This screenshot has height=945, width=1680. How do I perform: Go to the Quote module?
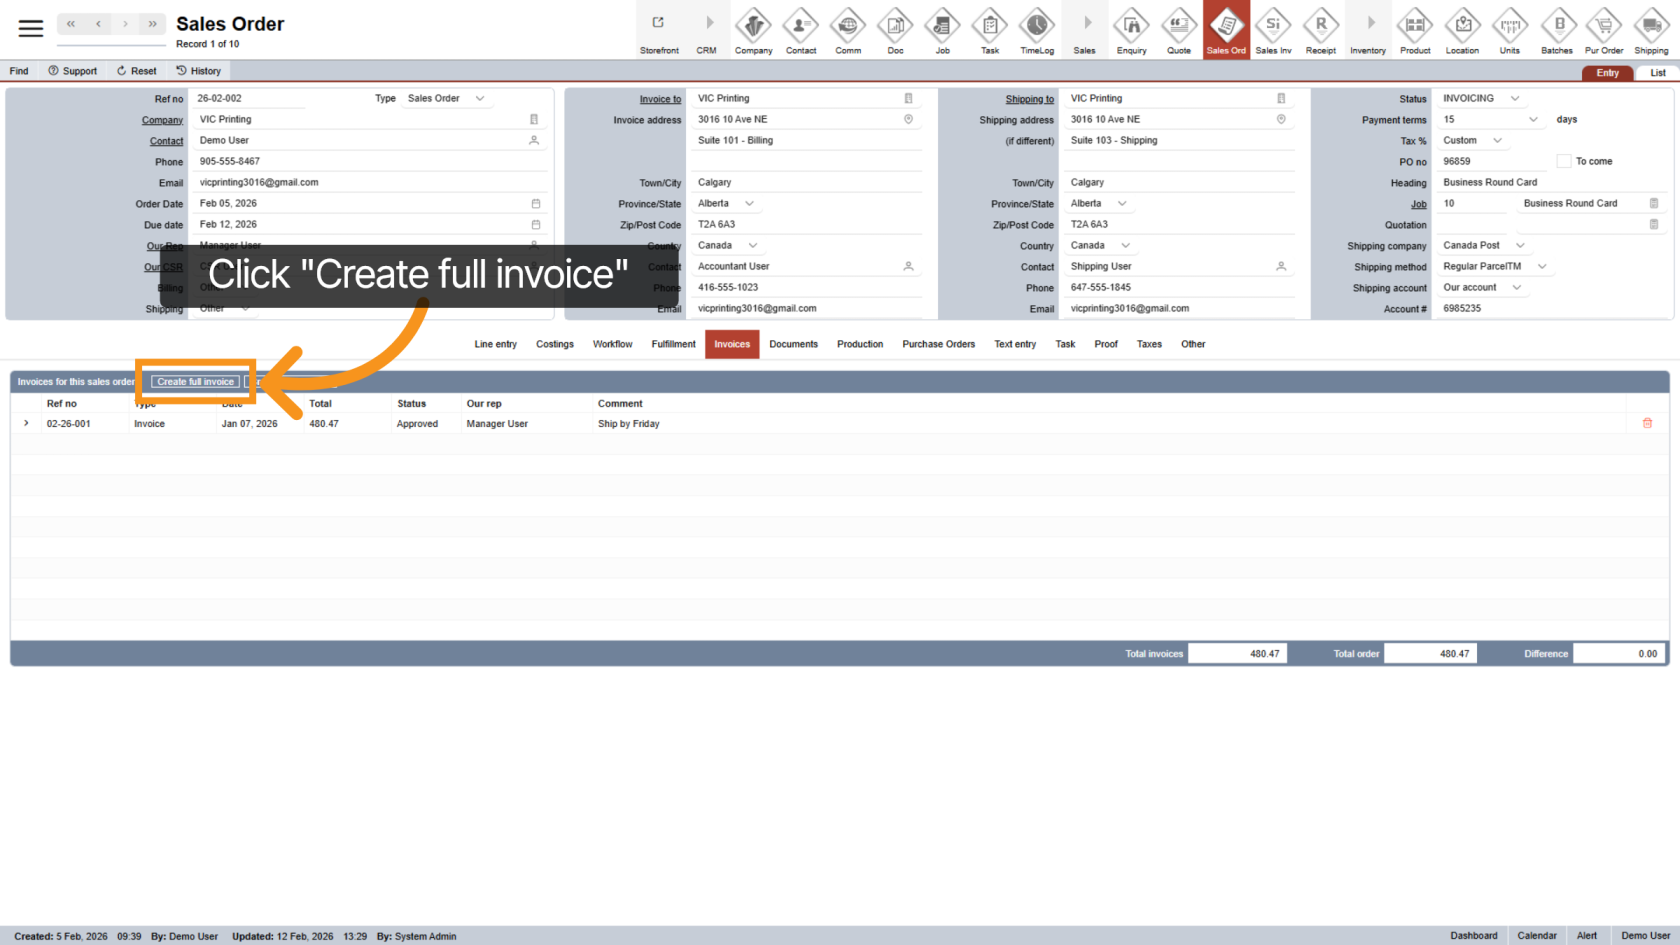(x=1179, y=30)
